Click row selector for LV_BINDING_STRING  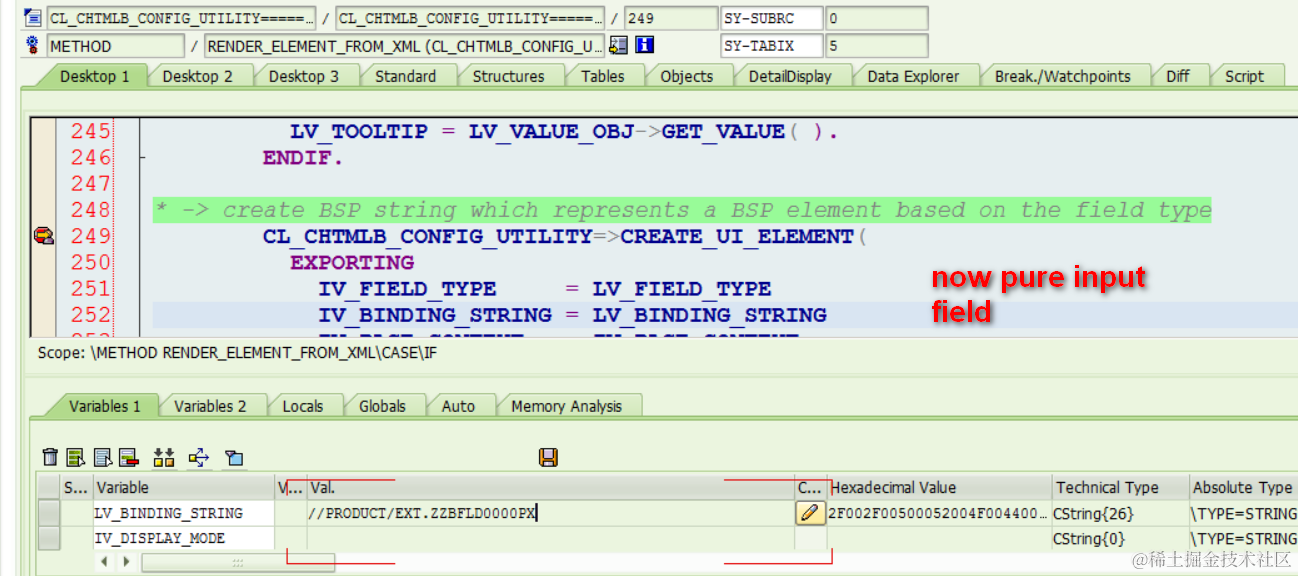point(49,513)
